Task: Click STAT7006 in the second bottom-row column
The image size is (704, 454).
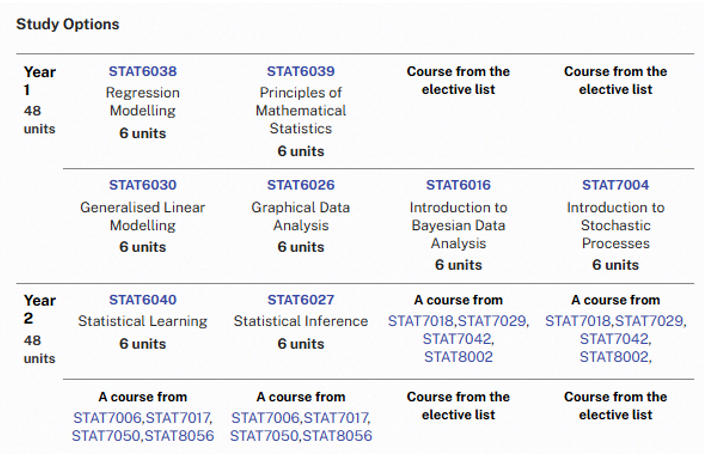Action: pos(265,418)
